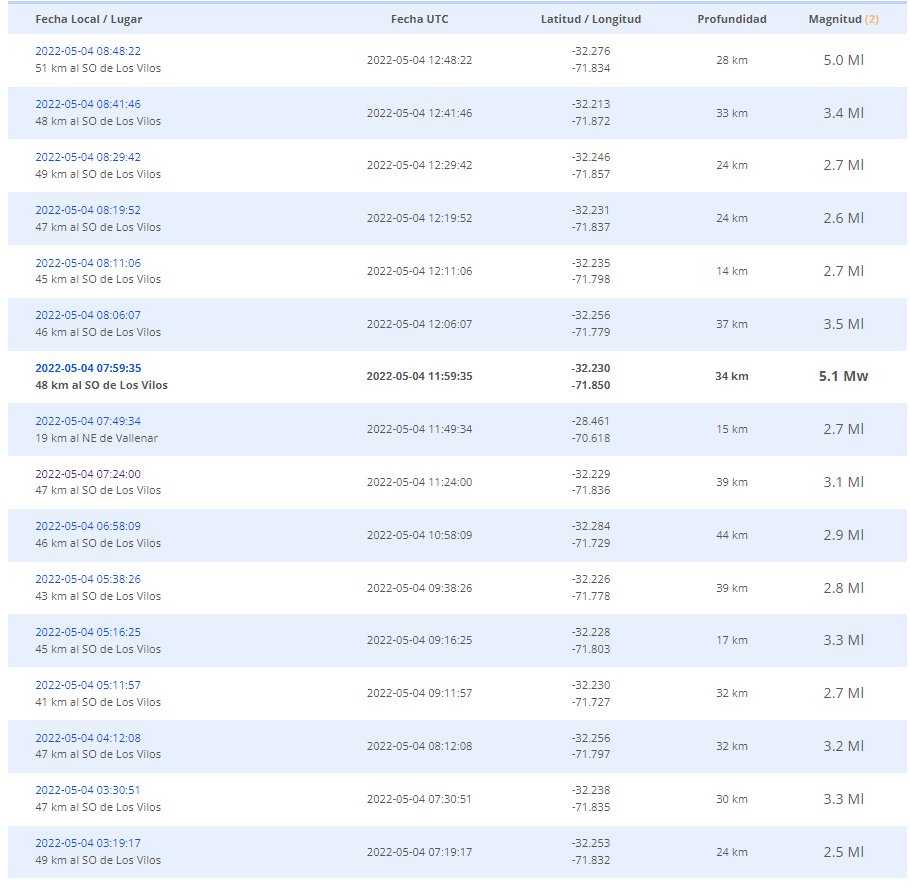Open the 2022-05-04 08:41:46 event link
The image size is (910, 886).
coord(88,104)
